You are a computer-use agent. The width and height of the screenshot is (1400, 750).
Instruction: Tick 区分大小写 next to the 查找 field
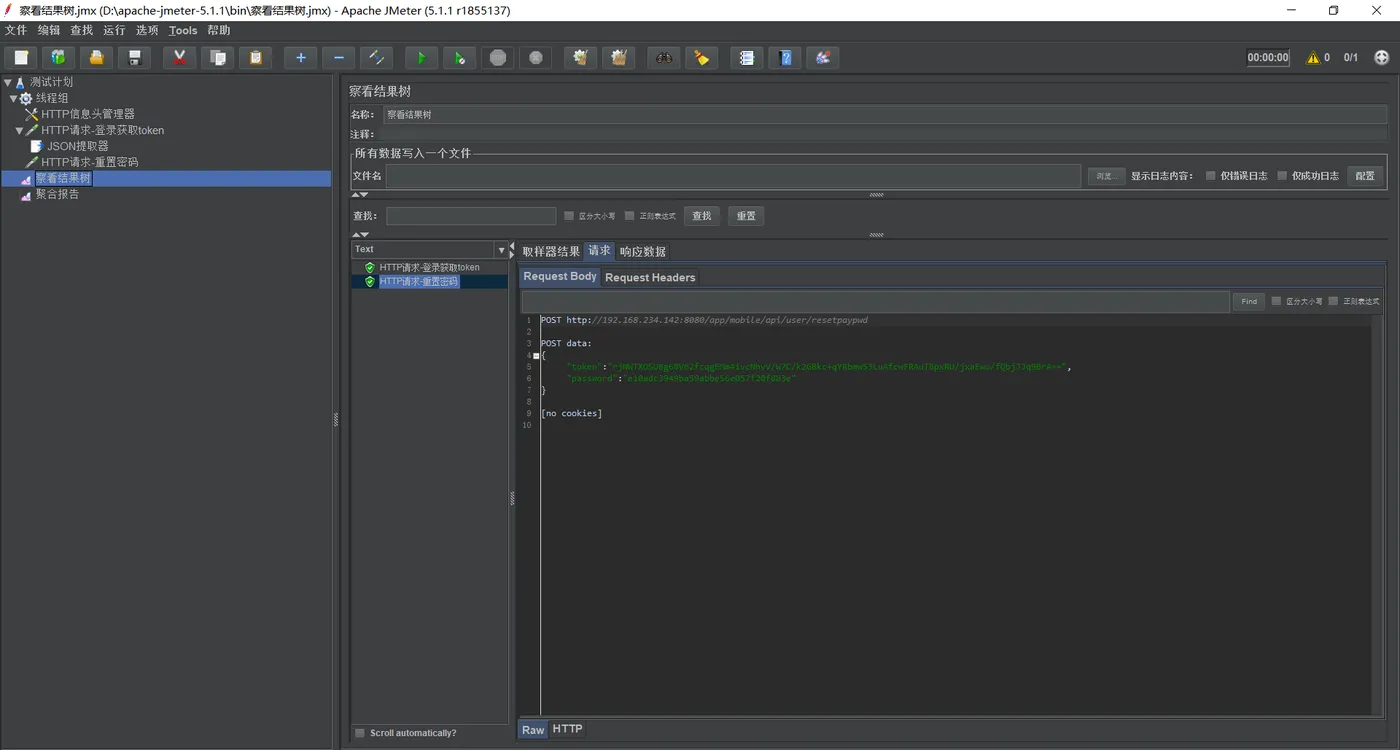569,215
